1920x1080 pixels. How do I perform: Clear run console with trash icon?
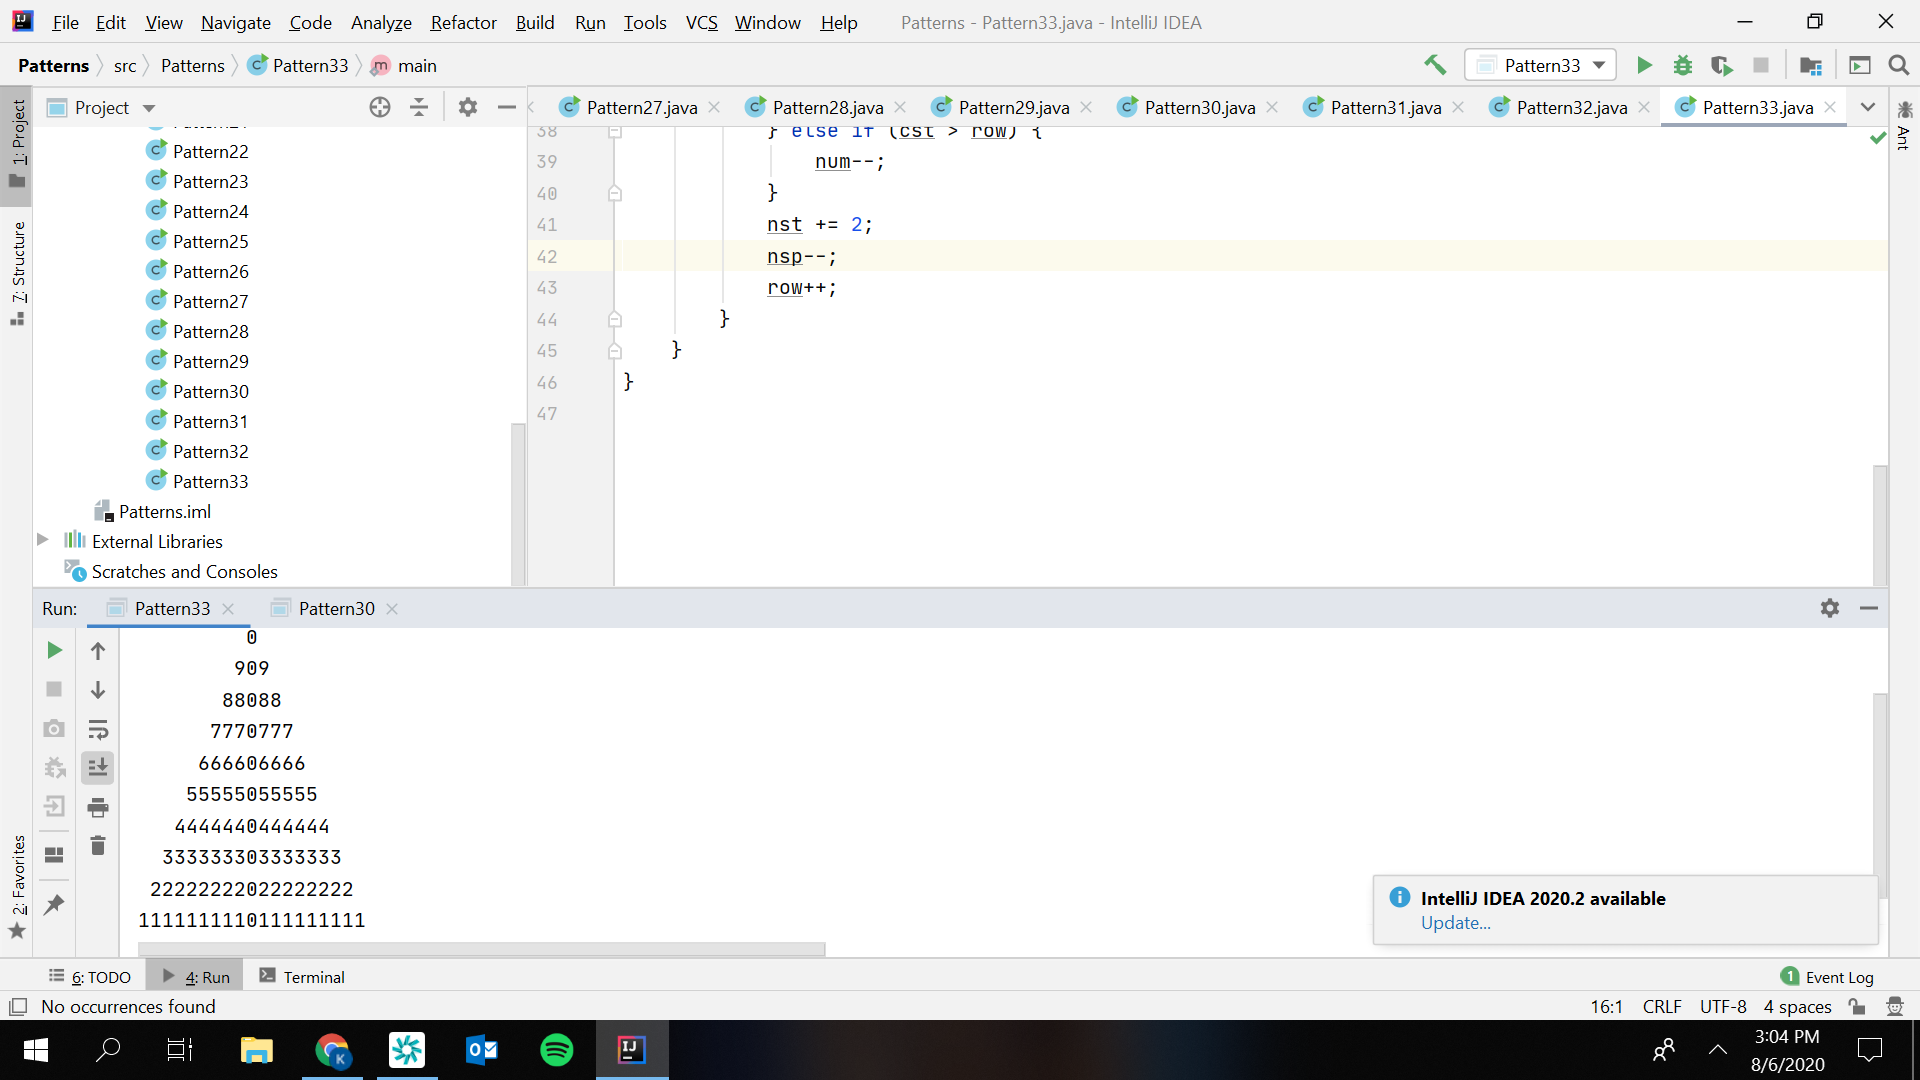pos(98,846)
